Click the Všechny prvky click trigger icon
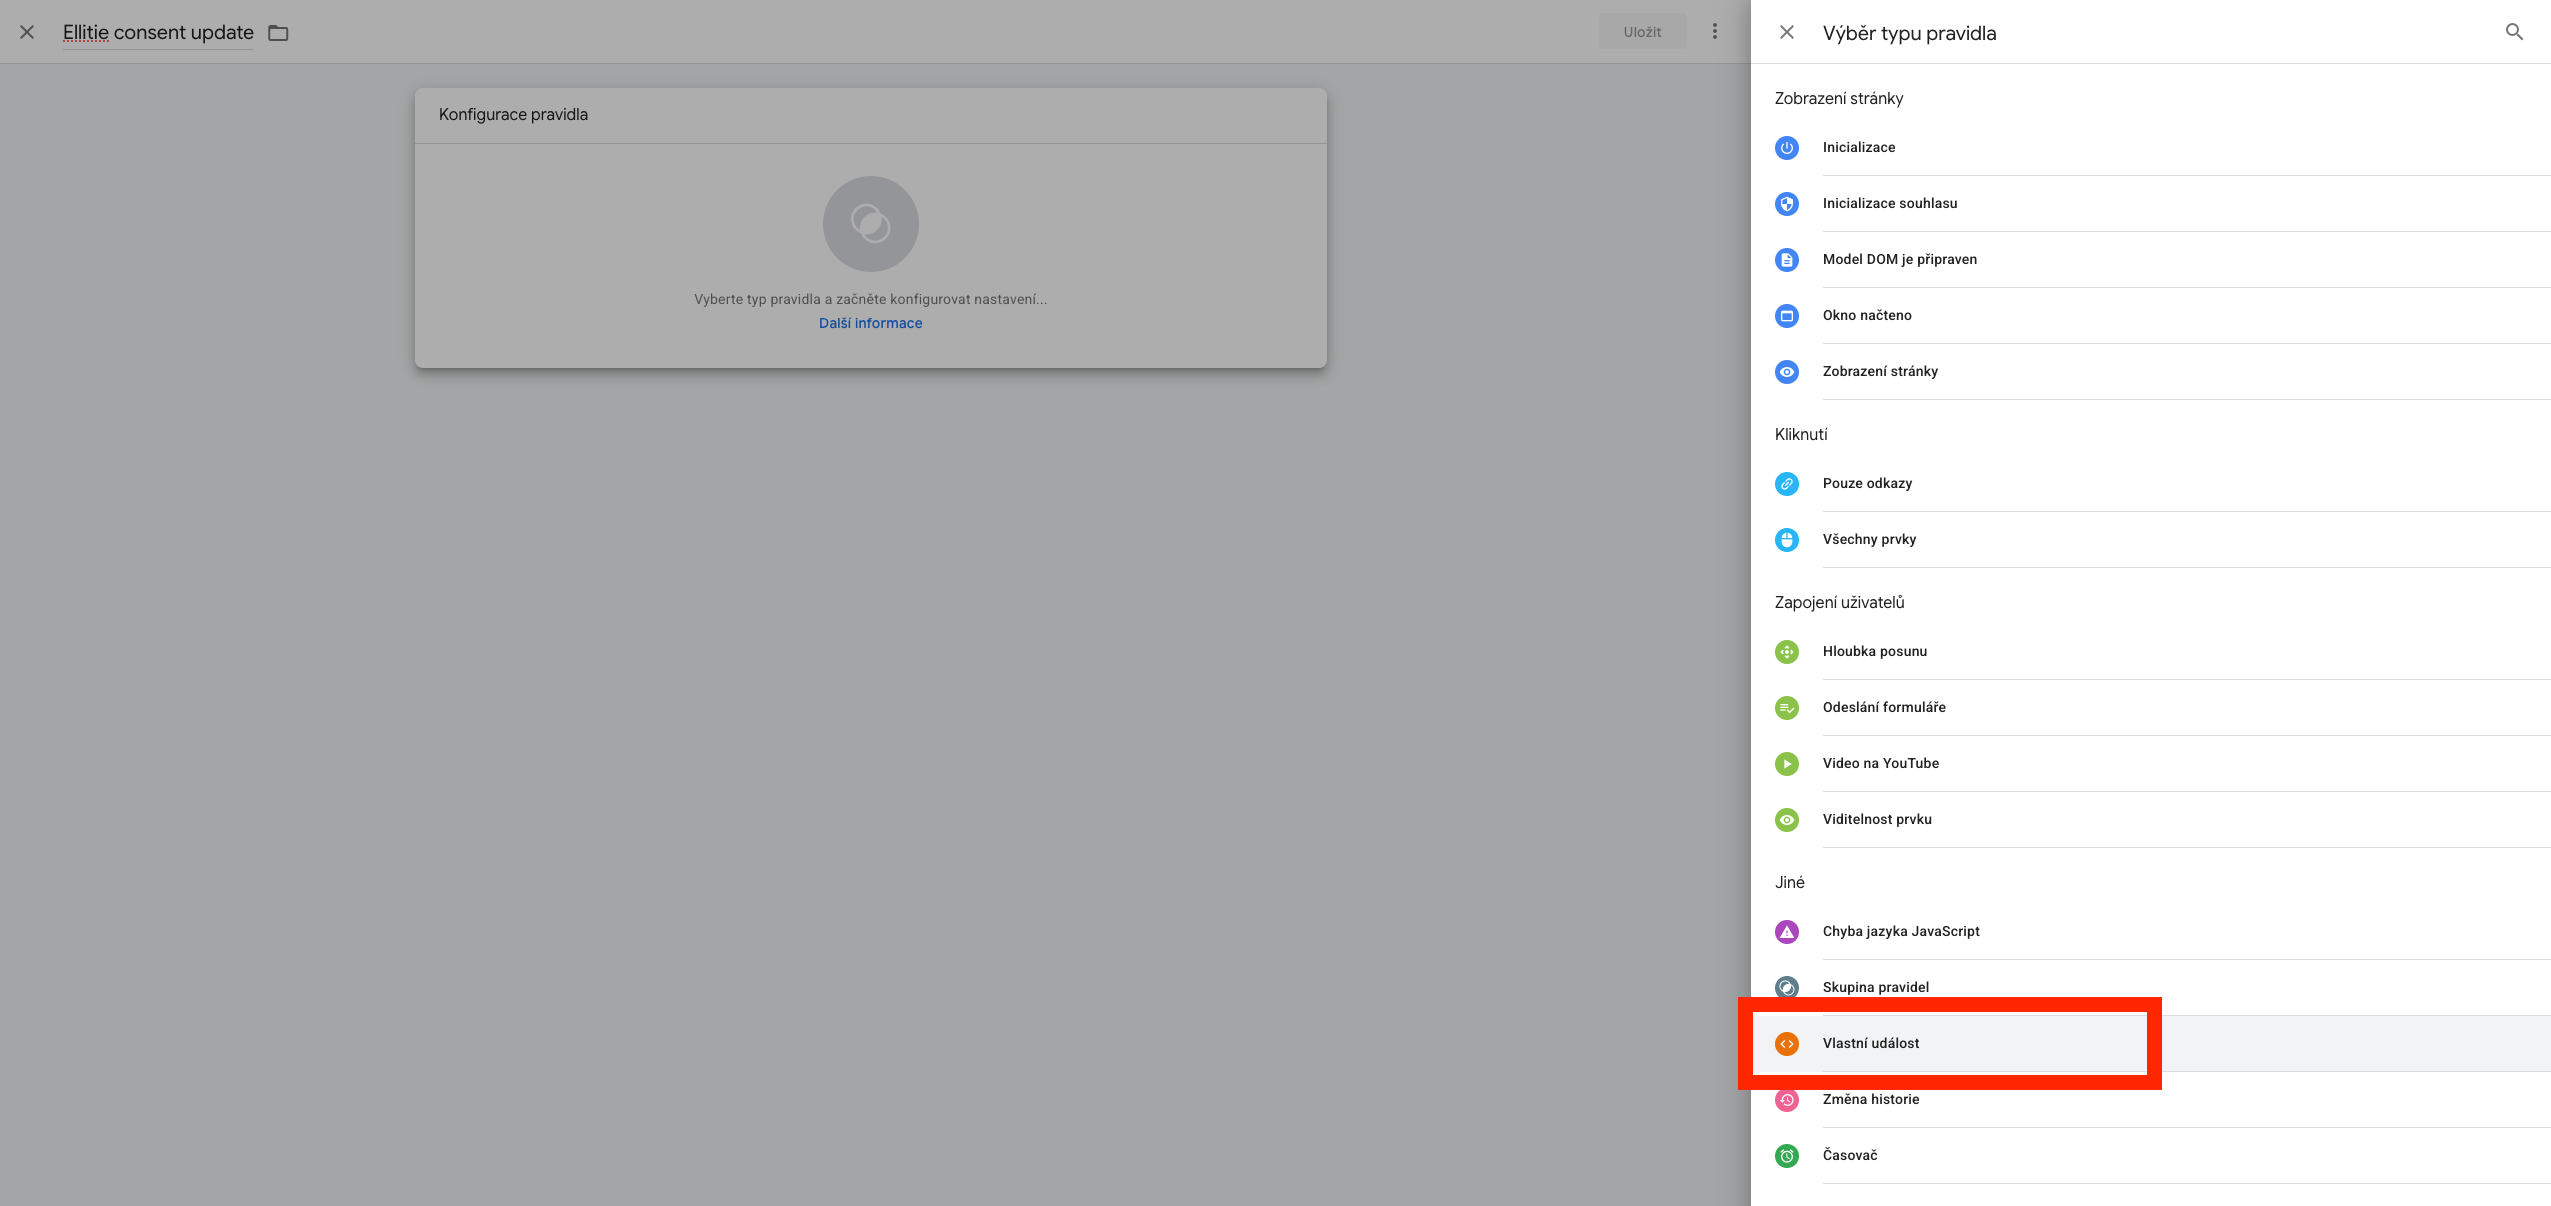Viewport: 2551px width, 1206px height. pyautogui.click(x=1788, y=539)
